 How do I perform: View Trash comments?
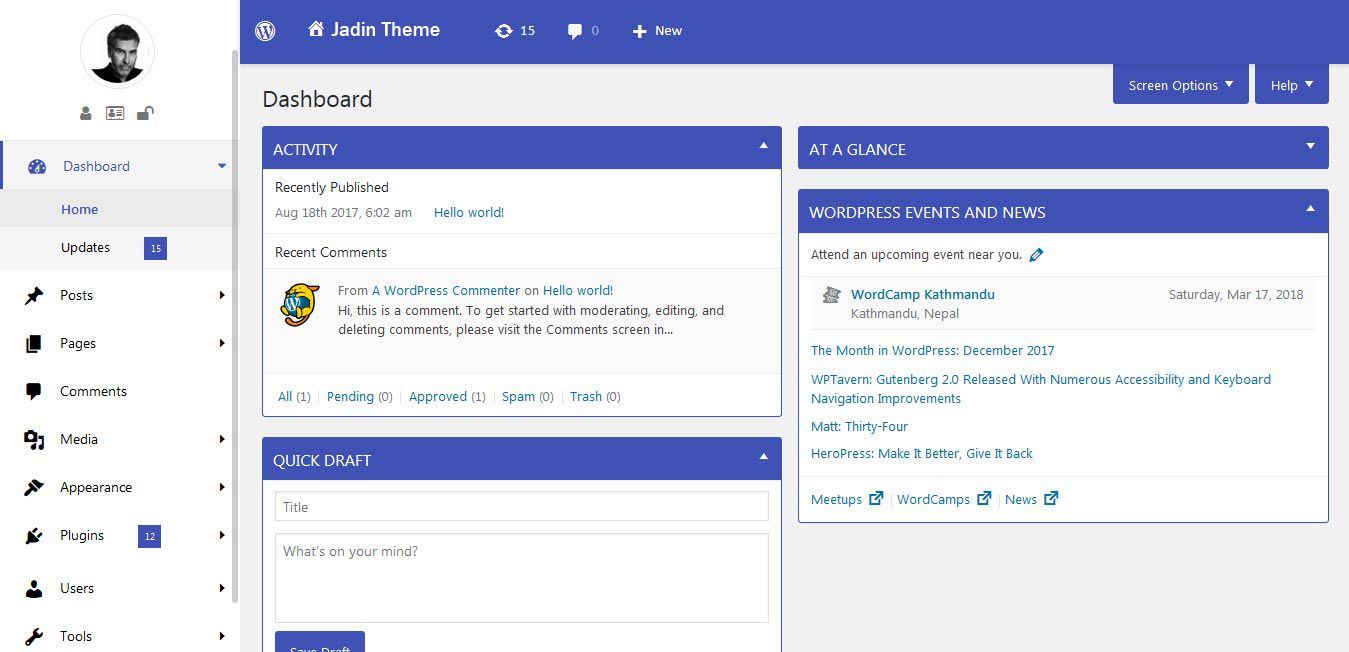point(586,396)
